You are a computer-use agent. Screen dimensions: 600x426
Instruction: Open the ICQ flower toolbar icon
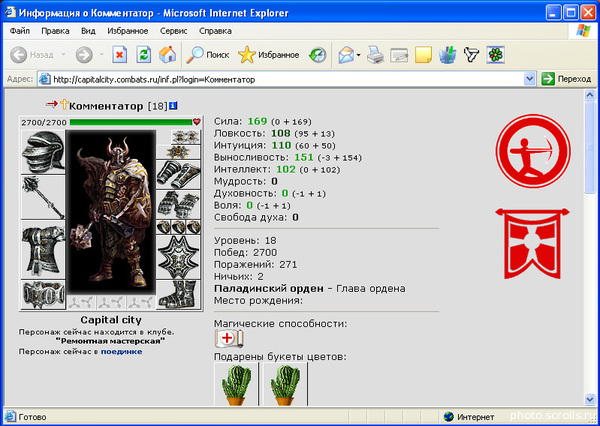(496, 55)
